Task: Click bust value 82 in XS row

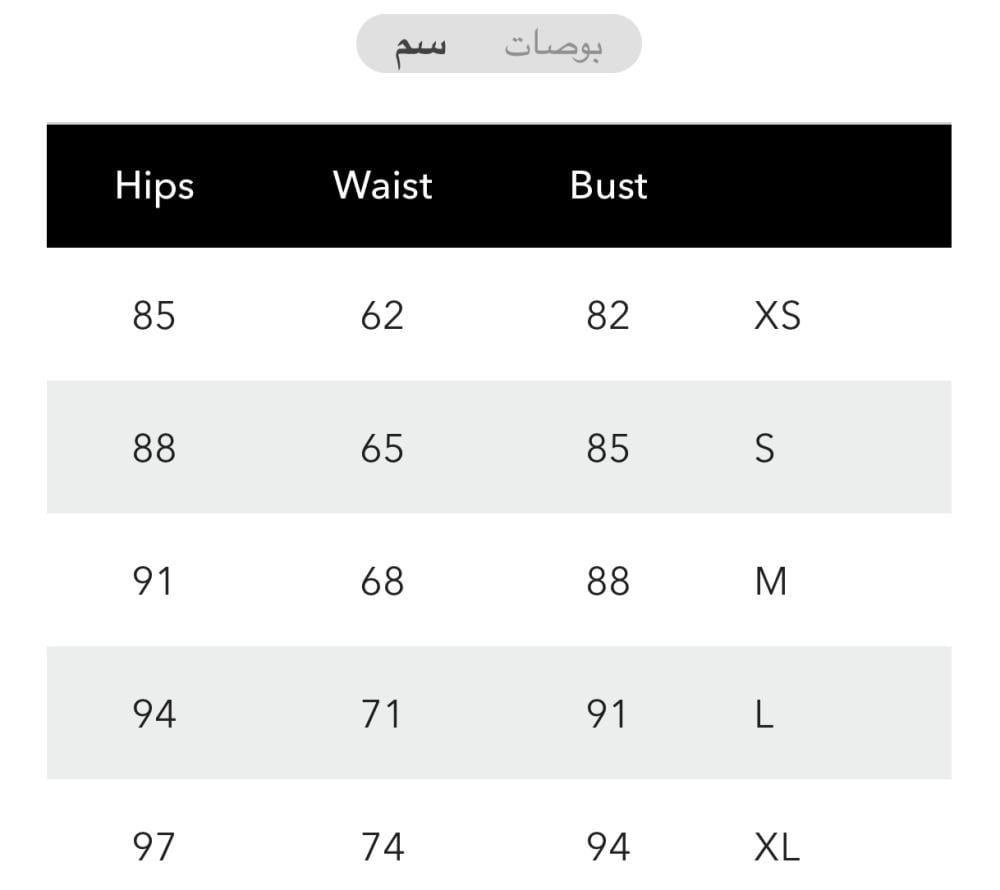Action: coord(608,315)
